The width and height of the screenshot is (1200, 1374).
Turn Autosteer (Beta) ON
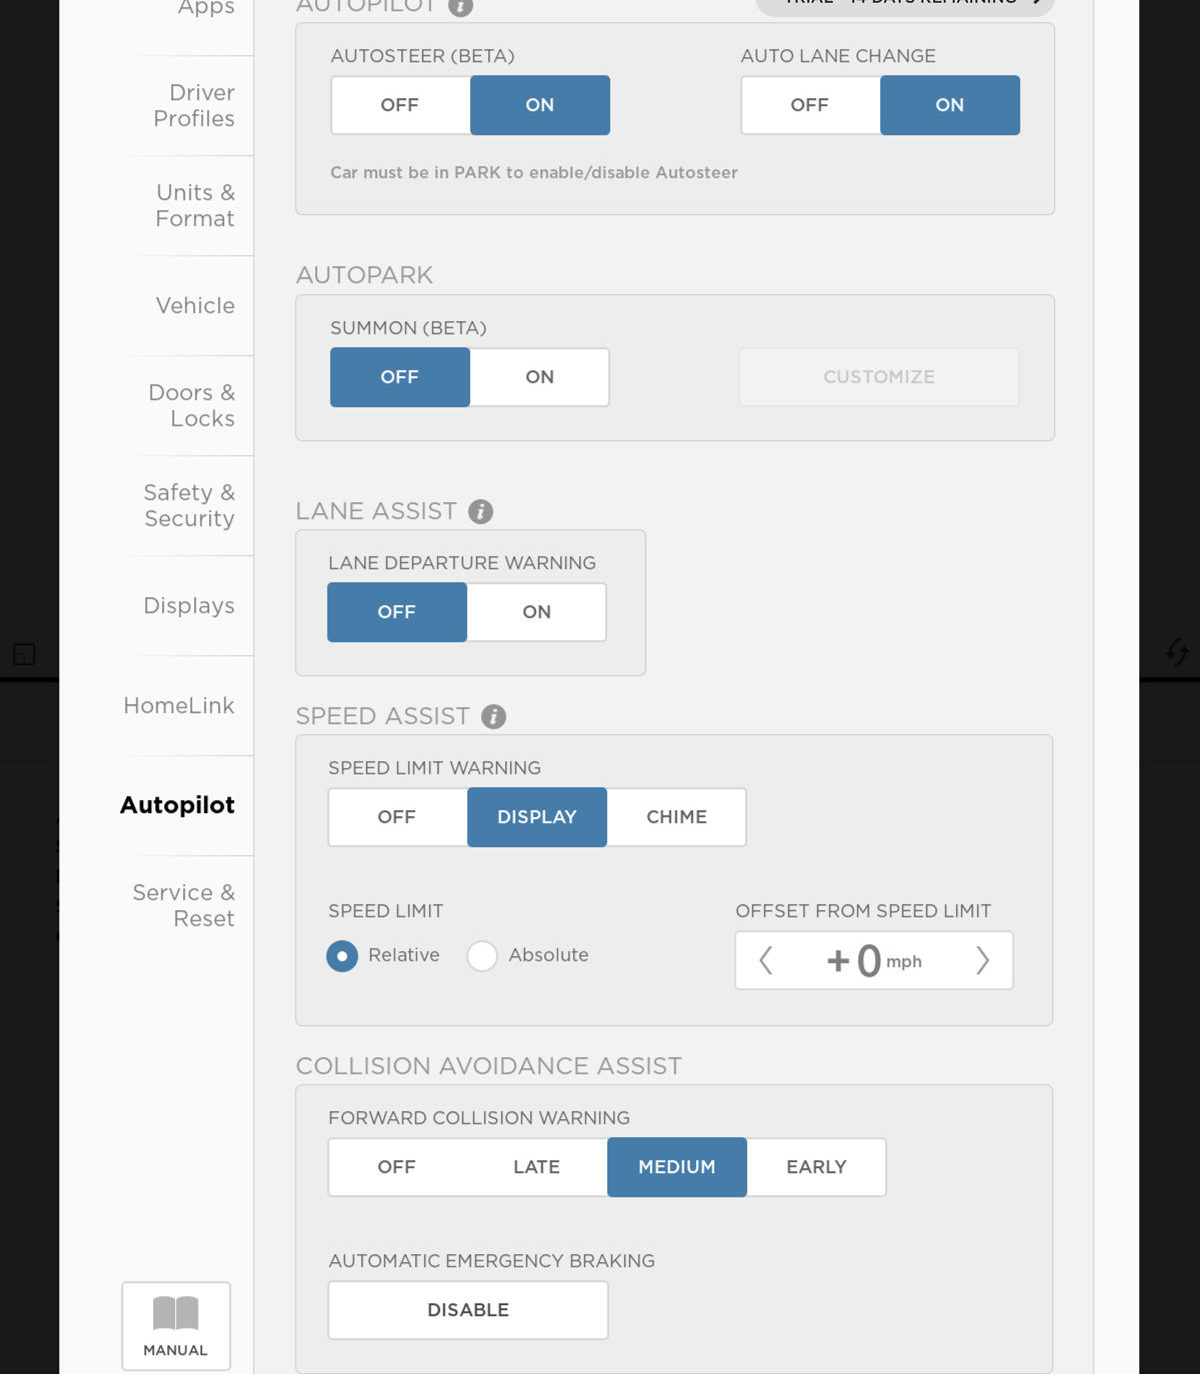pos(540,105)
